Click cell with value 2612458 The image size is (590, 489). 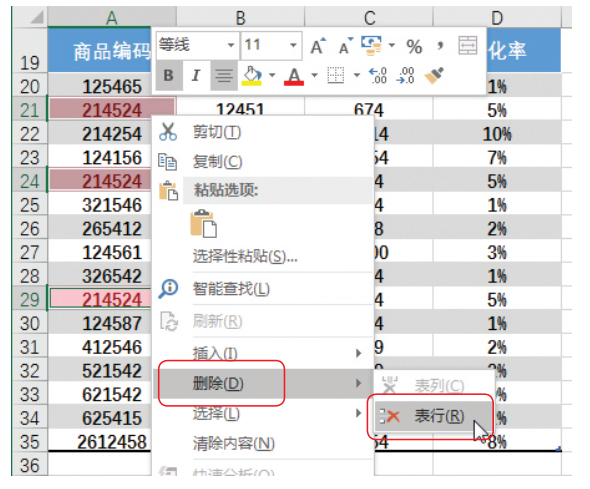(100, 441)
